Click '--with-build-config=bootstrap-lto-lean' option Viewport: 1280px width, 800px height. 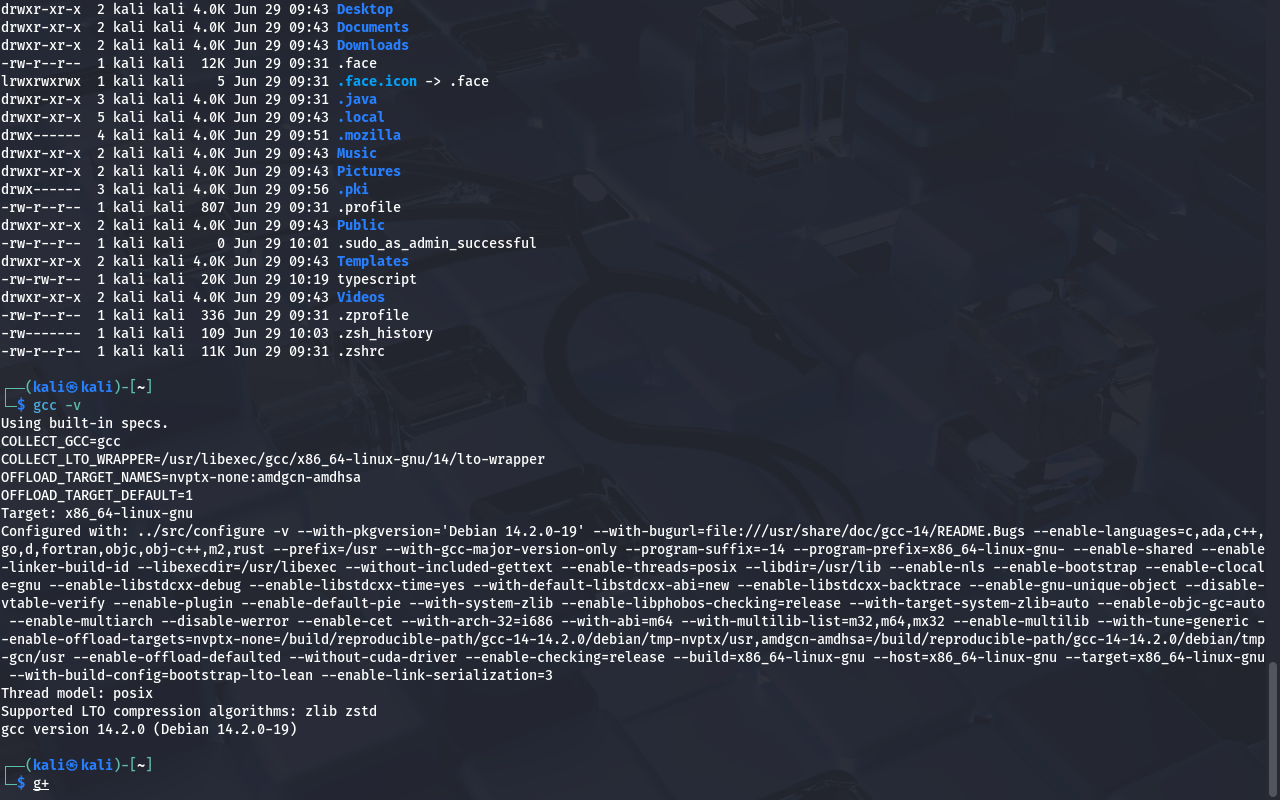161,675
